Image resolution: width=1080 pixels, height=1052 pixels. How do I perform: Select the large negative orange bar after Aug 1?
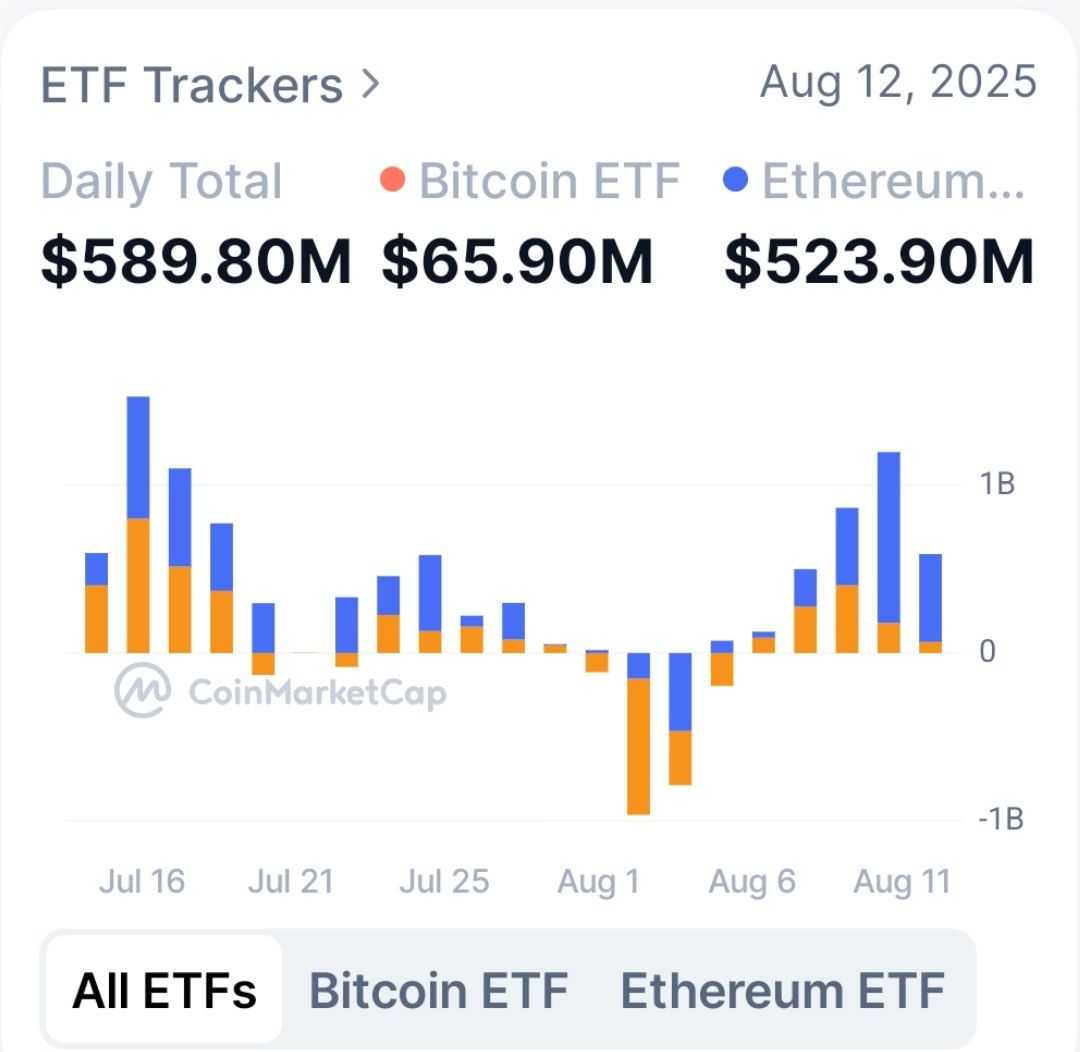tap(638, 745)
